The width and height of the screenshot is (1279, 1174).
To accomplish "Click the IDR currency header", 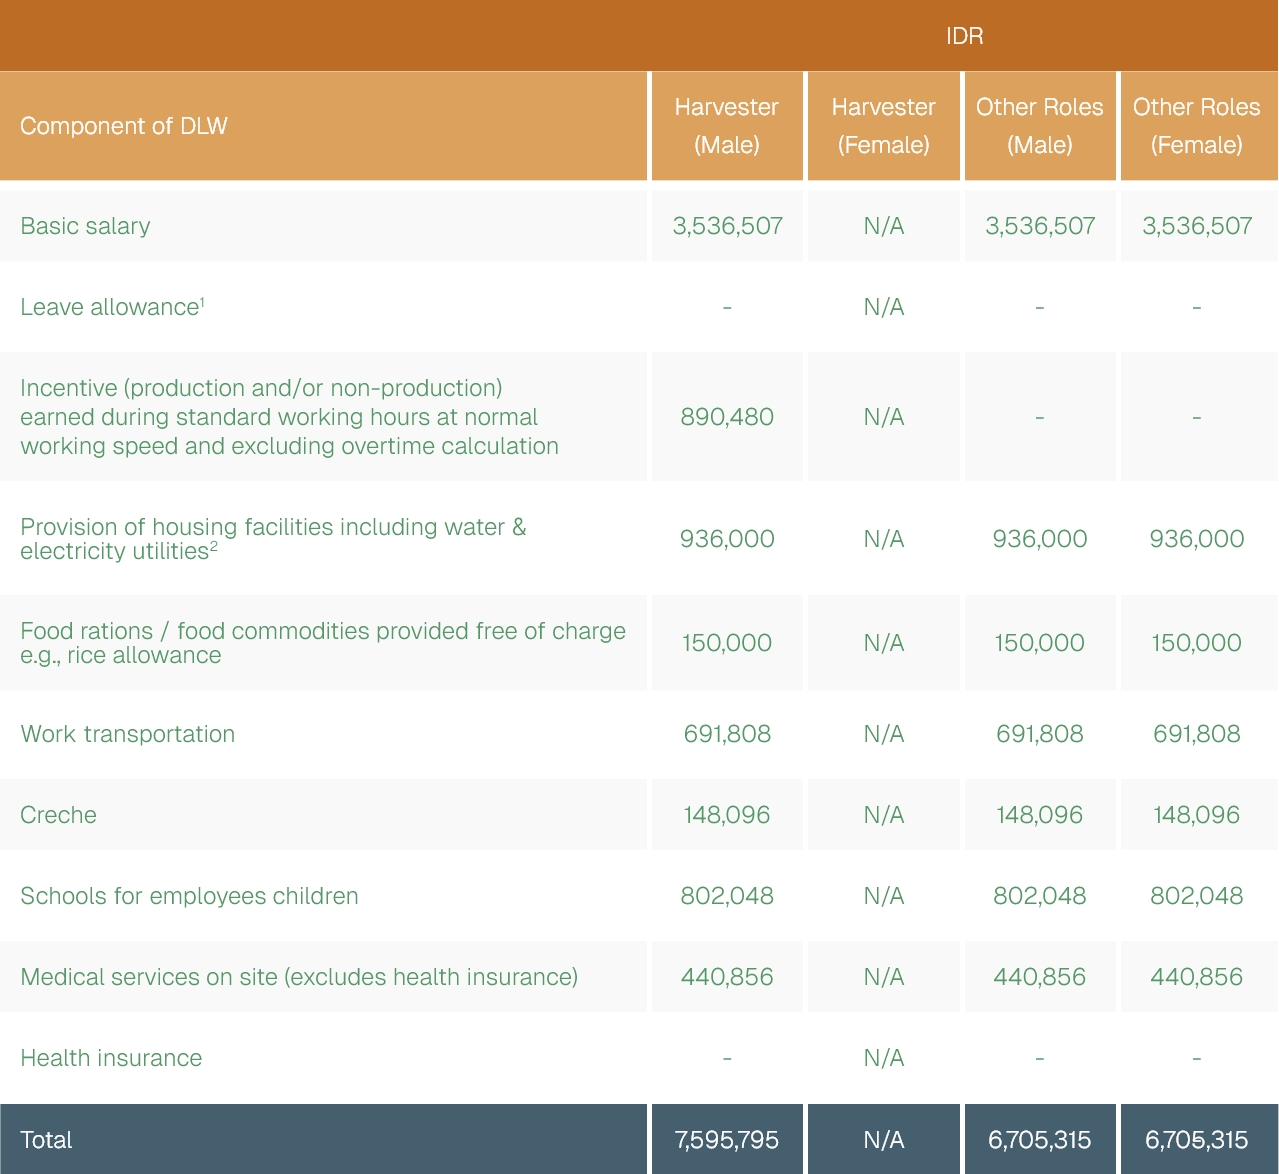I will (x=964, y=36).
